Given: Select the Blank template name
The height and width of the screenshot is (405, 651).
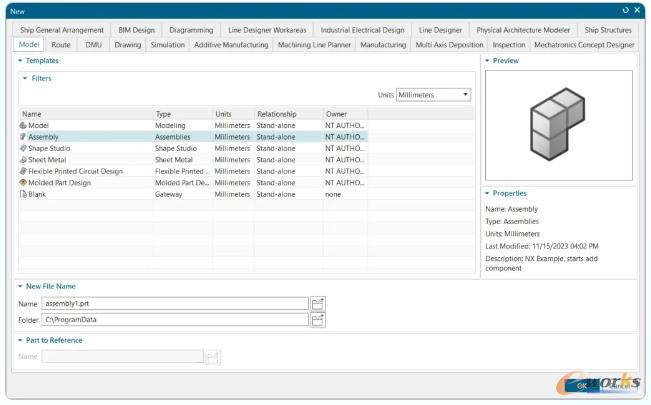Looking at the screenshot, I should pos(37,194).
